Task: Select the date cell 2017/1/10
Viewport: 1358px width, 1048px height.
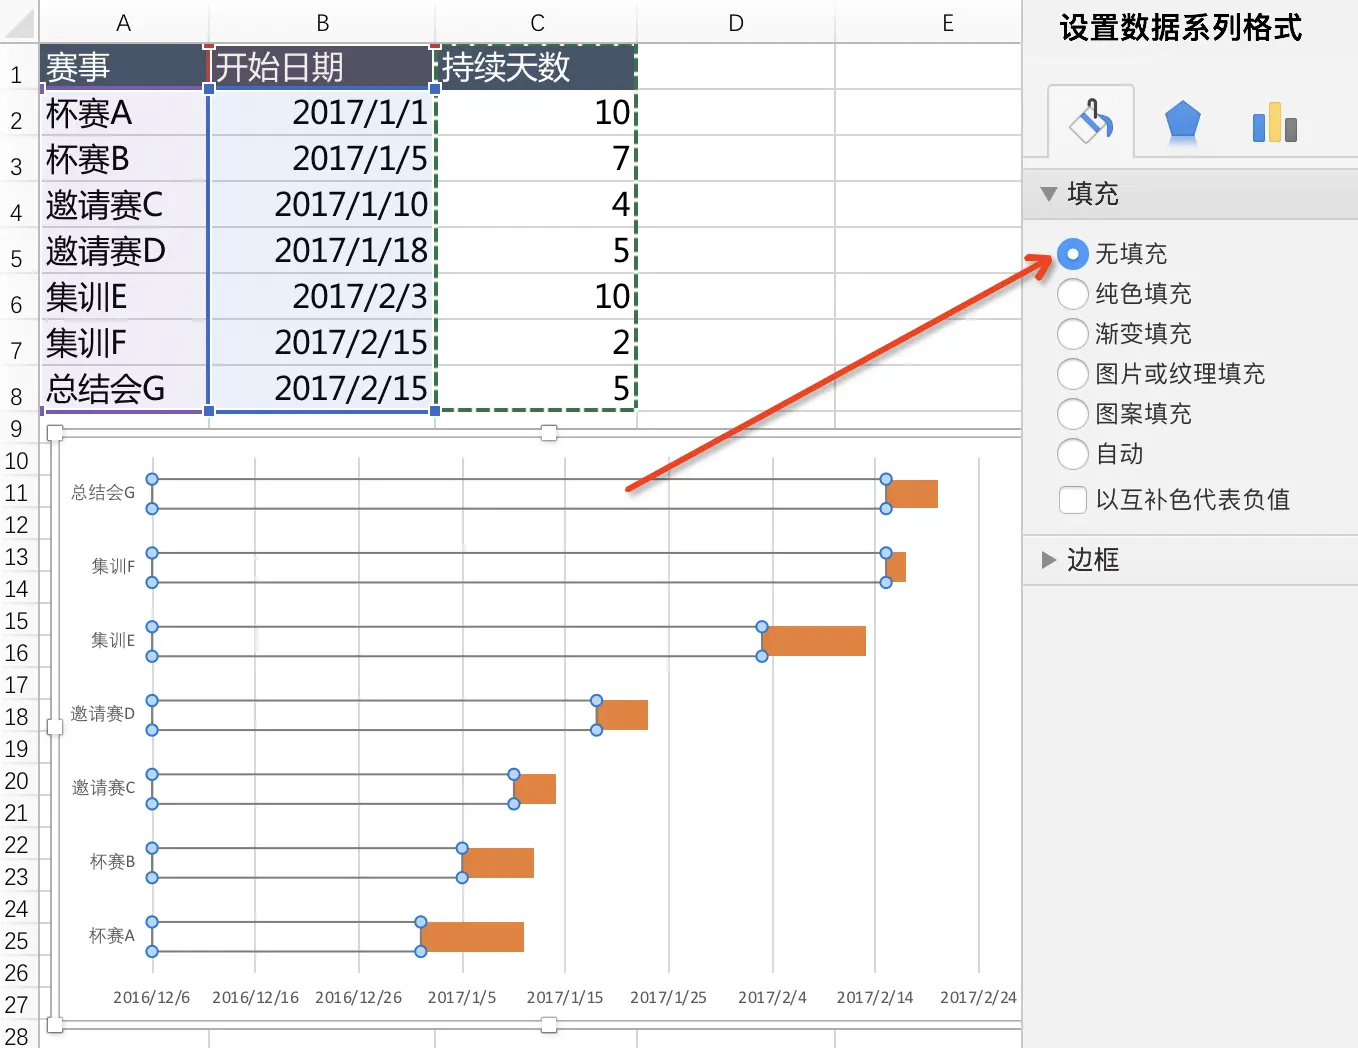Action: pyautogui.click(x=322, y=205)
